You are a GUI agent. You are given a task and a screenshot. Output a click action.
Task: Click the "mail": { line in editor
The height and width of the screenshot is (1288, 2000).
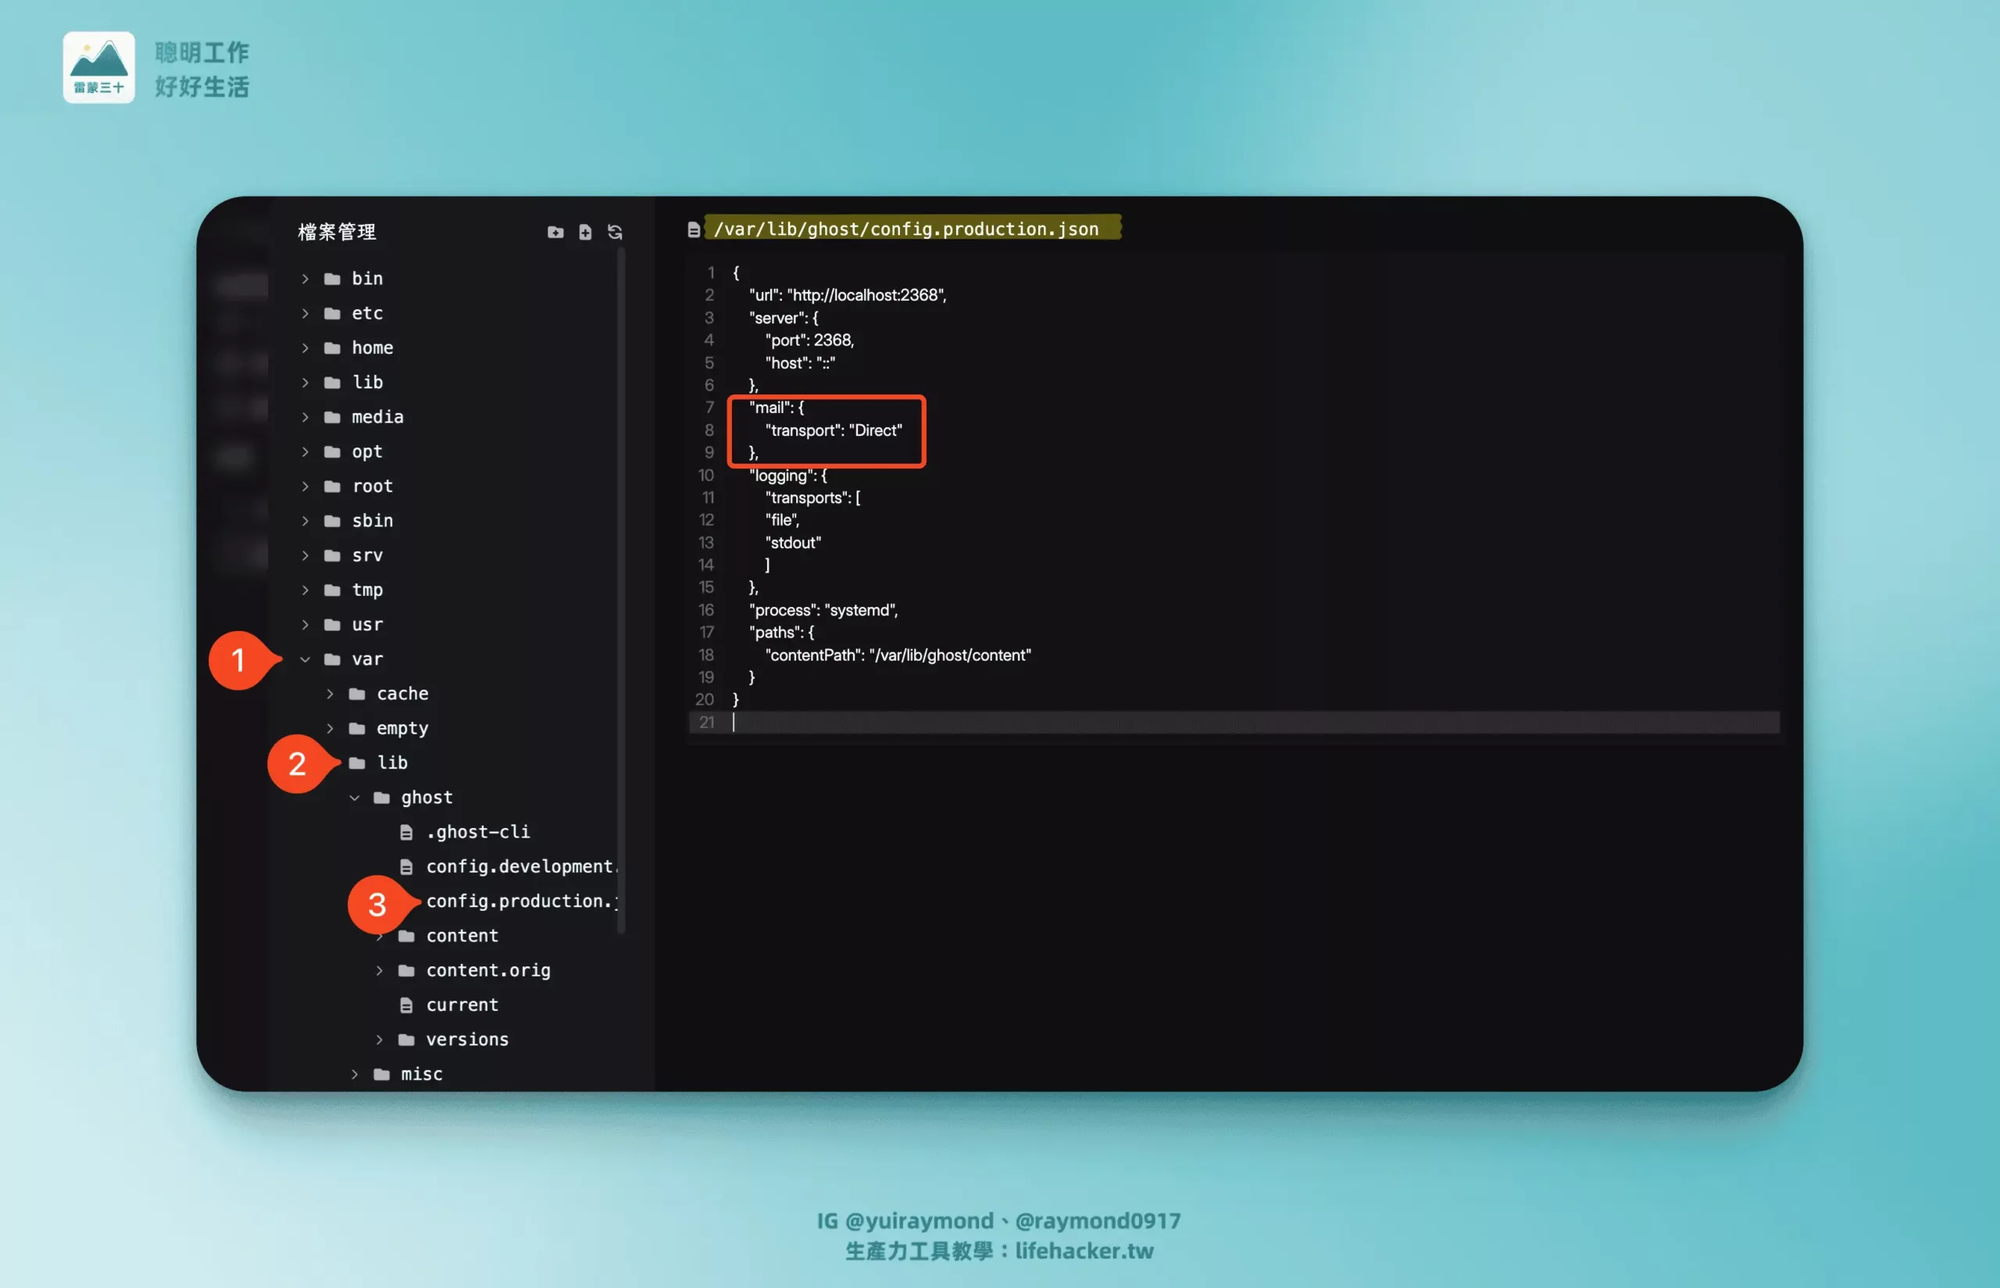tap(776, 407)
